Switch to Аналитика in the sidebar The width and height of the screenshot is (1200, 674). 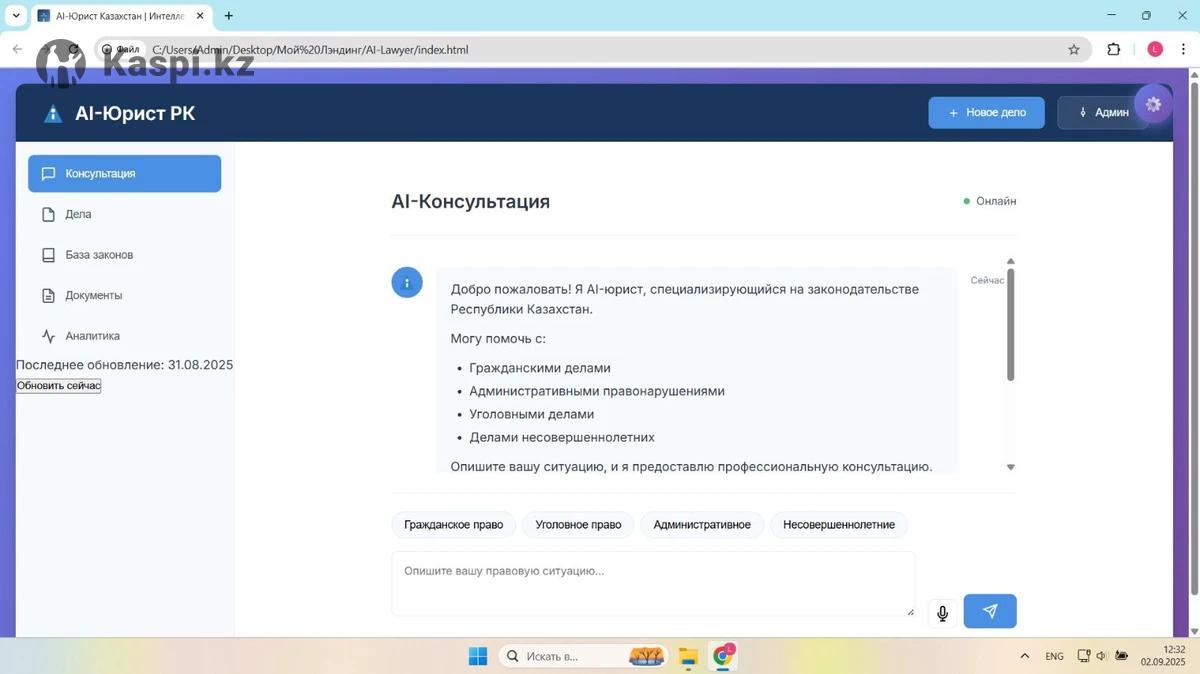click(x=92, y=336)
